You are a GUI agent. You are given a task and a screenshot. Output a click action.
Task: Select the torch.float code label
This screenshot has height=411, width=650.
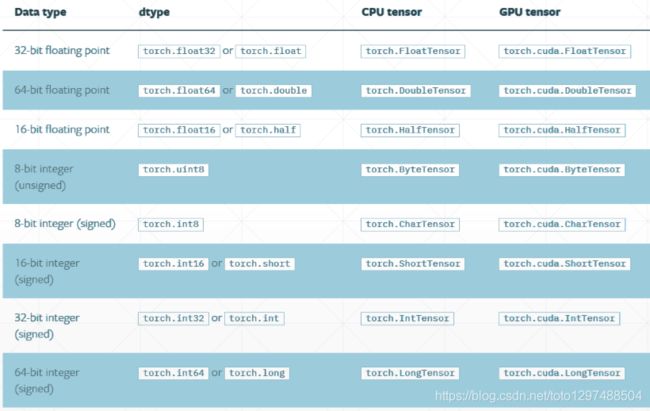(271, 51)
